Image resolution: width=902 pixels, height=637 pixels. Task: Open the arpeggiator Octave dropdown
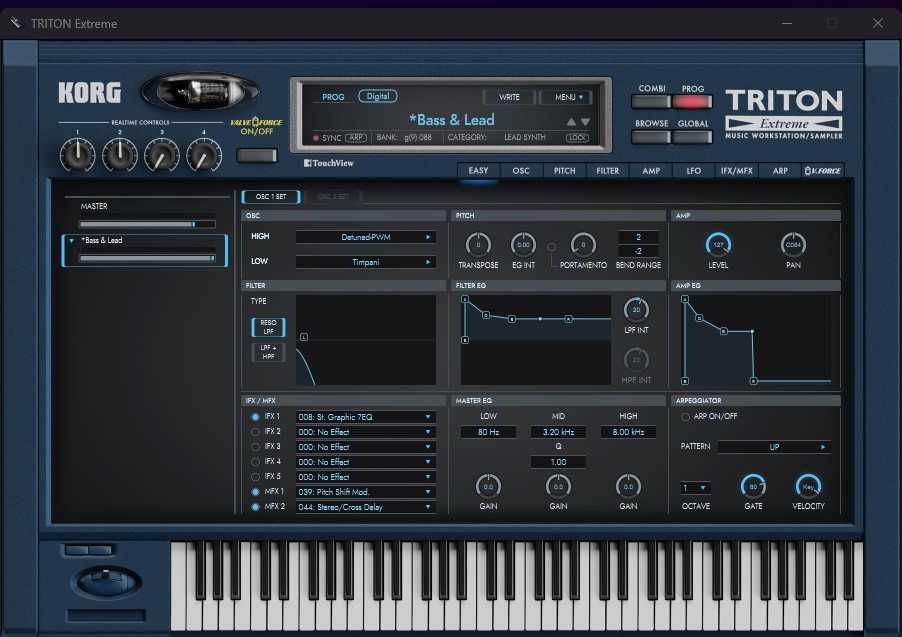[x=695, y=488]
